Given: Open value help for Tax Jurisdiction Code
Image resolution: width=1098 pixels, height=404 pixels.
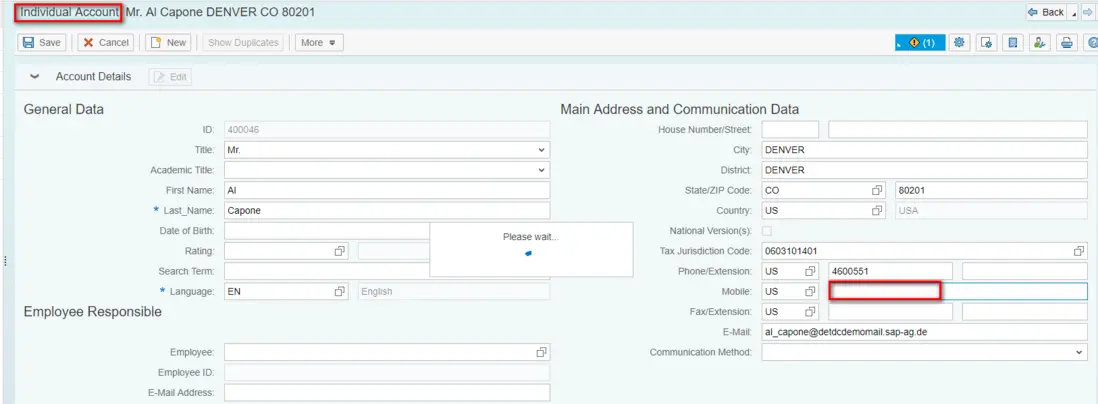Looking at the screenshot, I should (x=1079, y=250).
